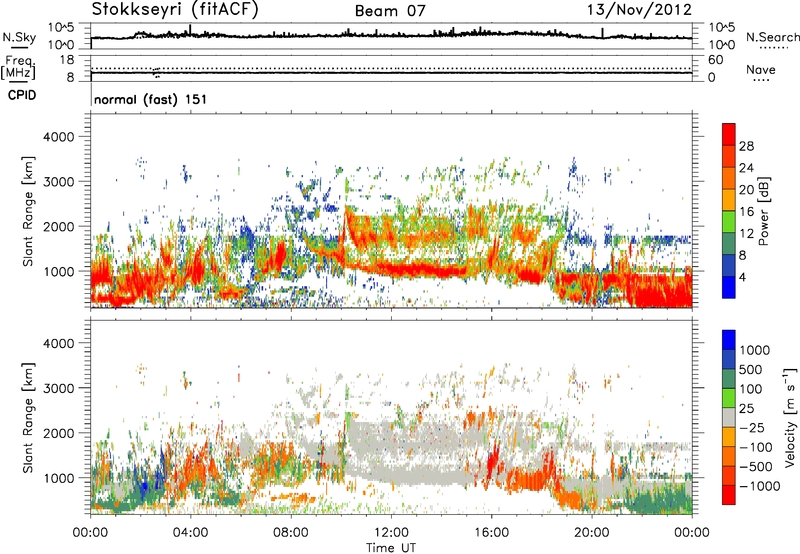Viewport: 800px width, 554px height.
Task: Click the '04:00' time tick label
Action: [190, 533]
